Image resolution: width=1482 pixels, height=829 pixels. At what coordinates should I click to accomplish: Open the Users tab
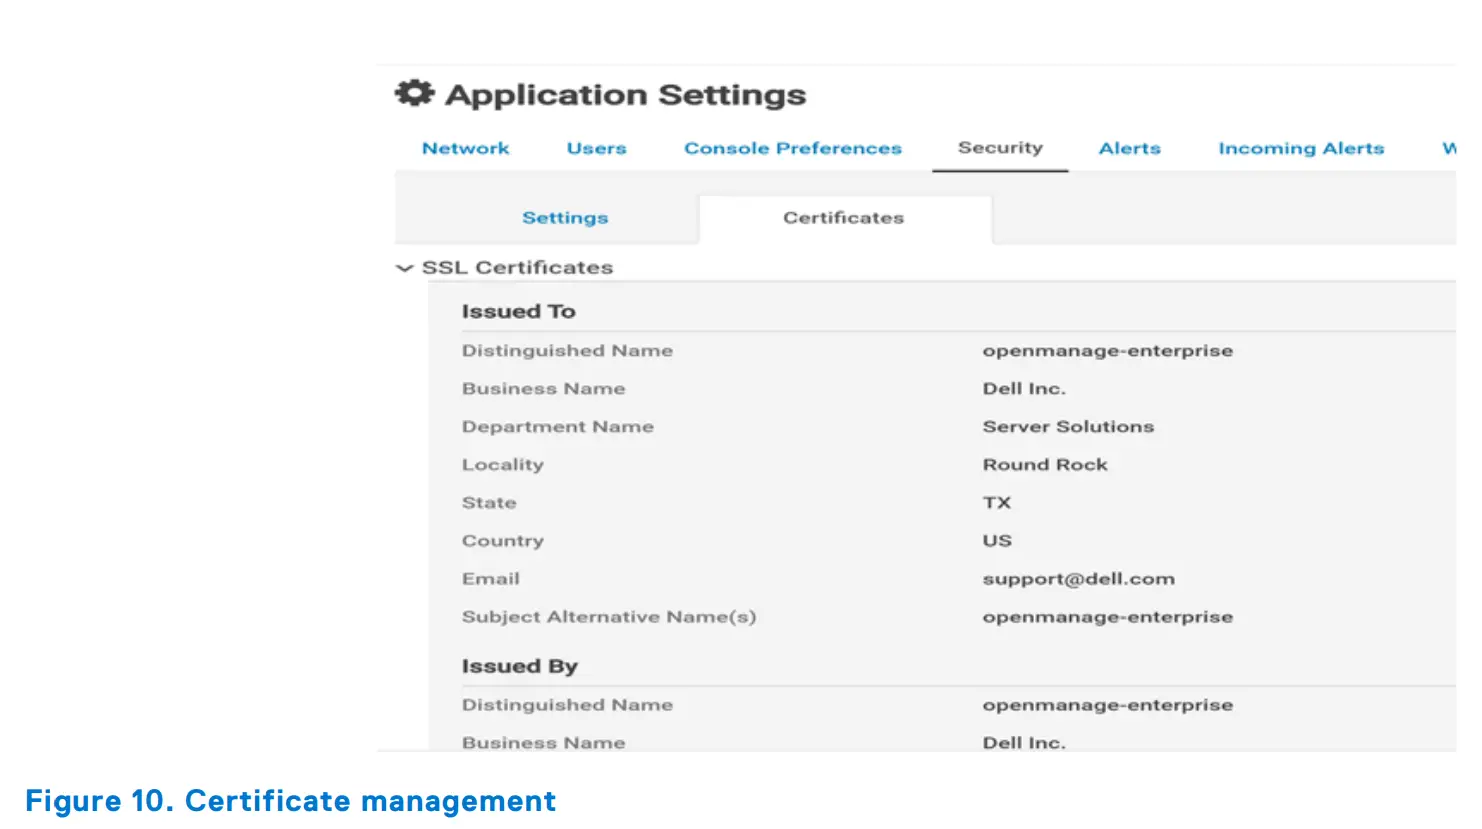click(596, 147)
